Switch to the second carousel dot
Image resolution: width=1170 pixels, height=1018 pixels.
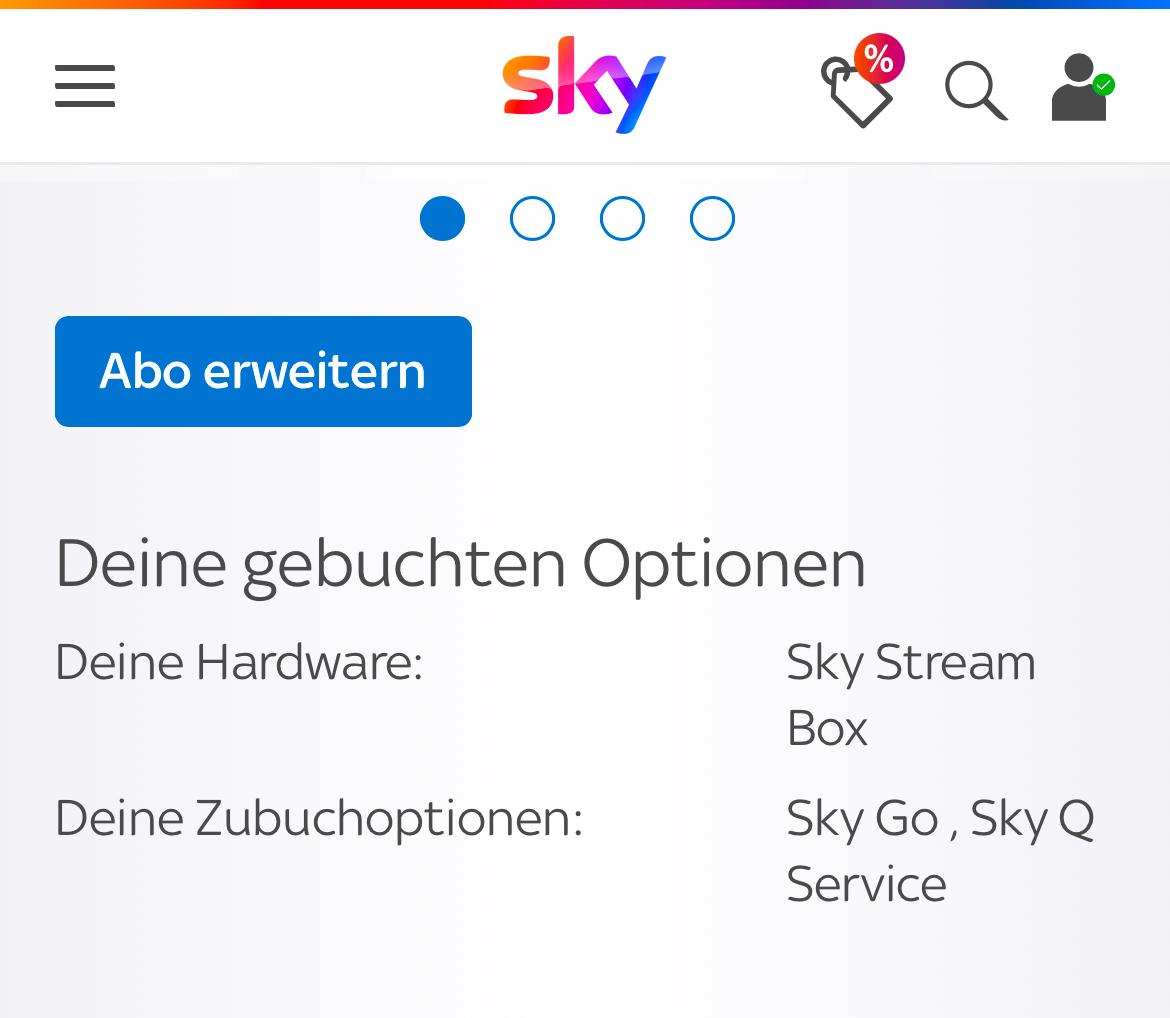click(532, 219)
